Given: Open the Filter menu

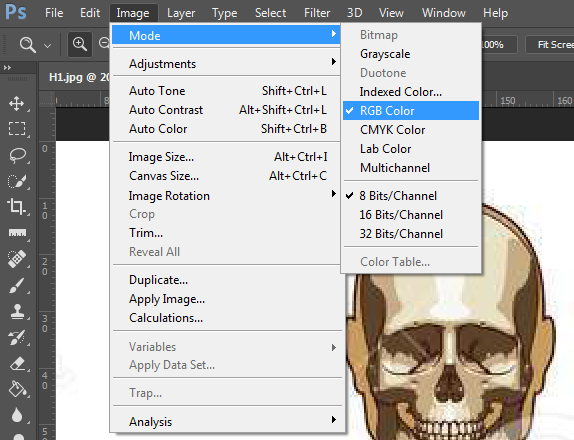Looking at the screenshot, I should coord(317,13).
